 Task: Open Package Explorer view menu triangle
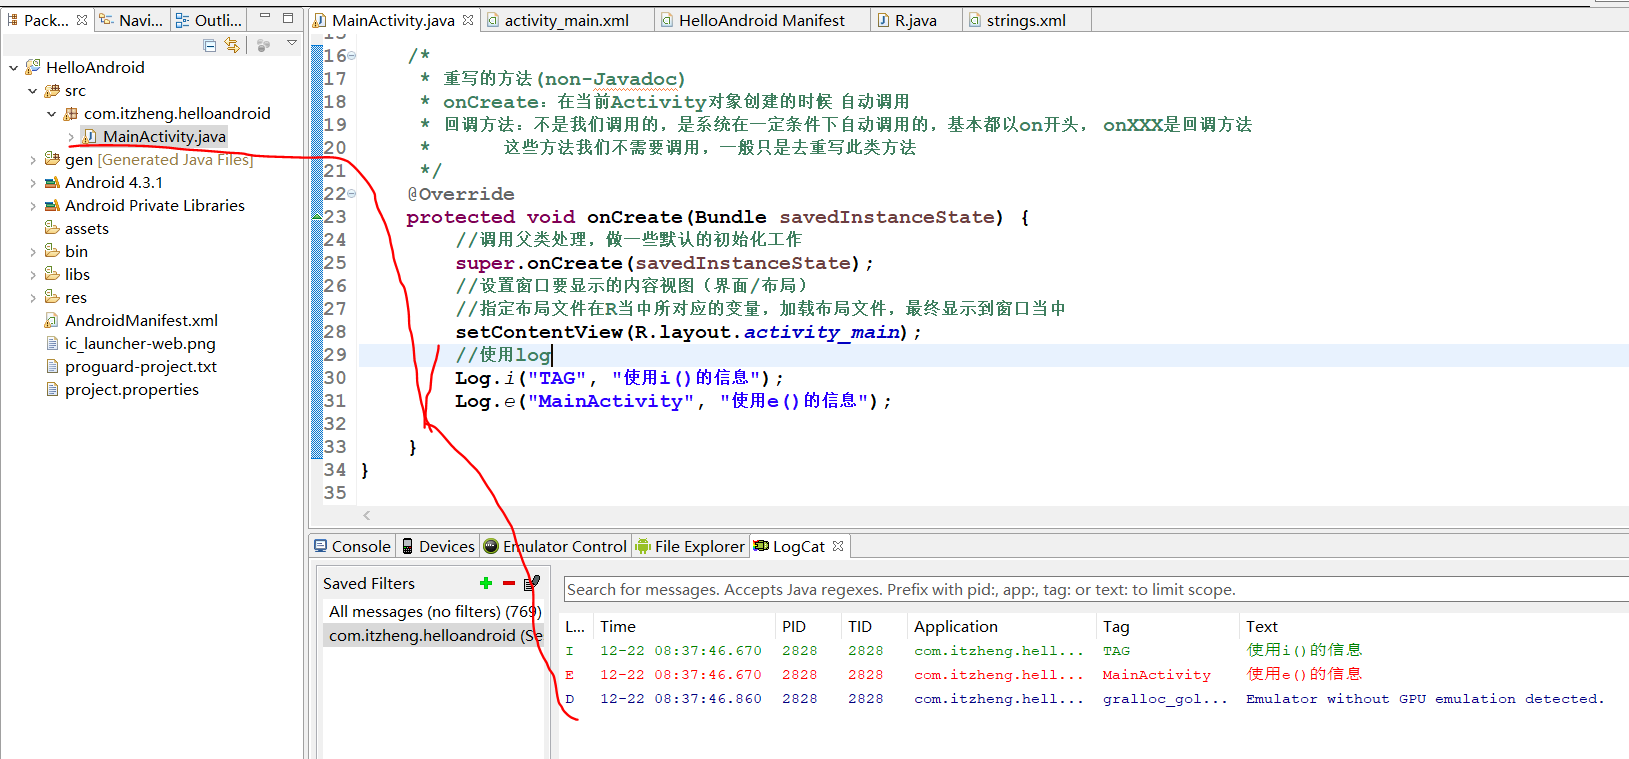click(292, 43)
